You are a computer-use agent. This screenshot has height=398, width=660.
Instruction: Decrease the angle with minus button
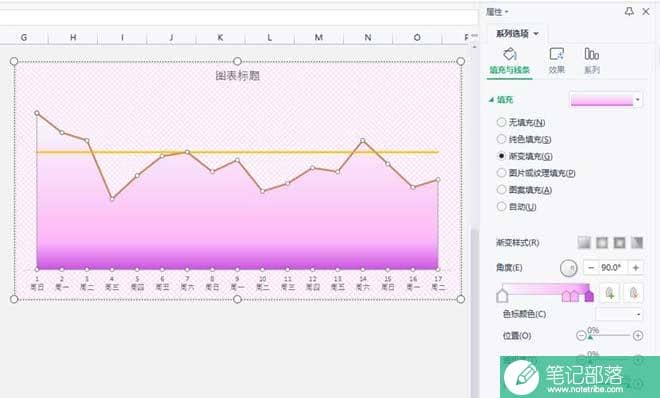(591, 268)
